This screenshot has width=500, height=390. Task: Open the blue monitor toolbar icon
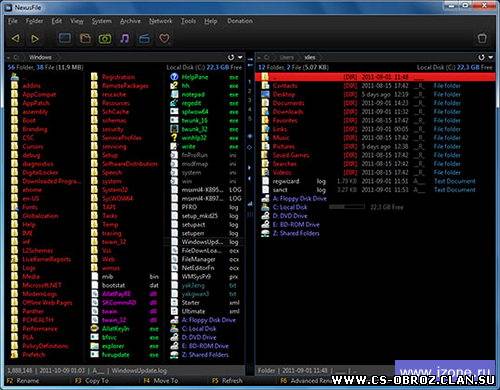pyautogui.click(x=65, y=38)
